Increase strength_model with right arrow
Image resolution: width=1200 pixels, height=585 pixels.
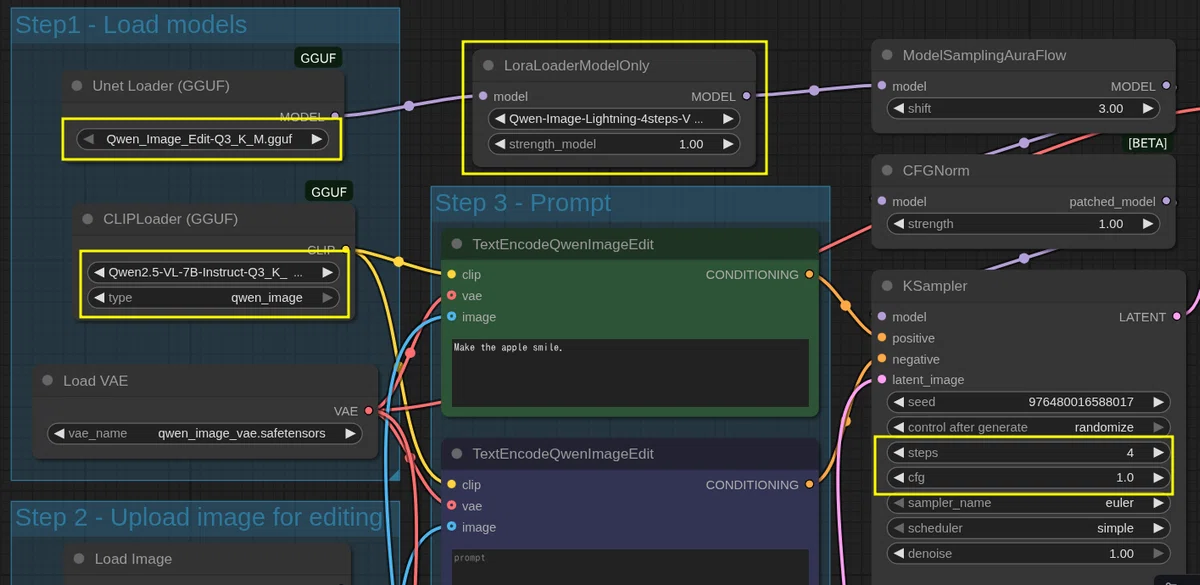point(729,144)
